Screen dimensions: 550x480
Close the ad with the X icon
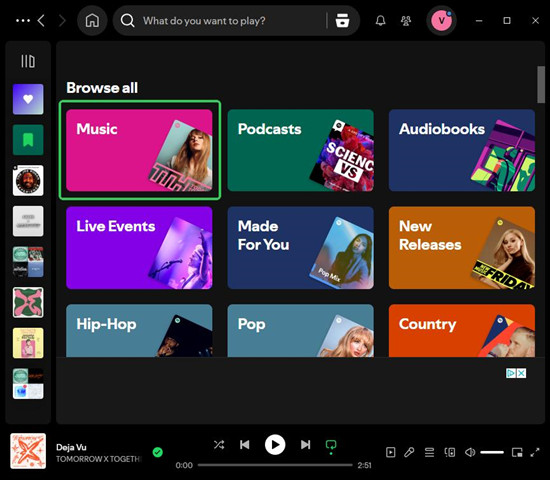(522, 373)
